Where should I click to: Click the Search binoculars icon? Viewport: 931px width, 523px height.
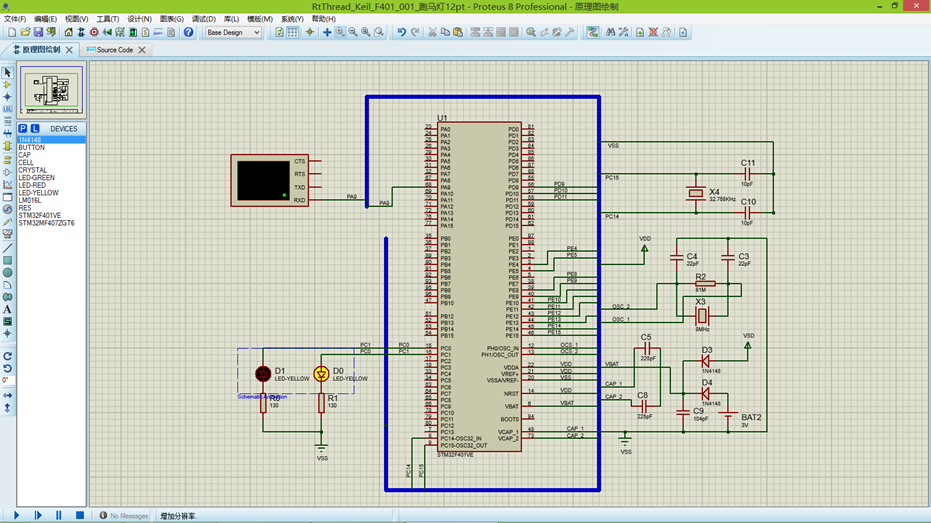(610, 32)
